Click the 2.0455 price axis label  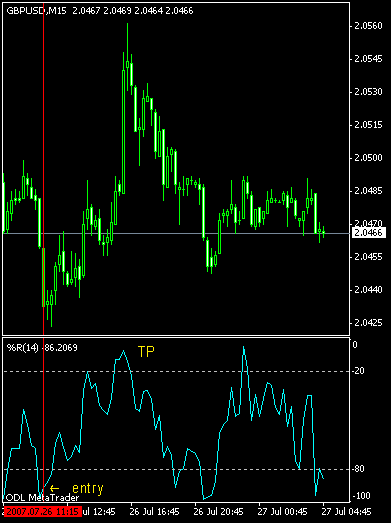(x=368, y=257)
